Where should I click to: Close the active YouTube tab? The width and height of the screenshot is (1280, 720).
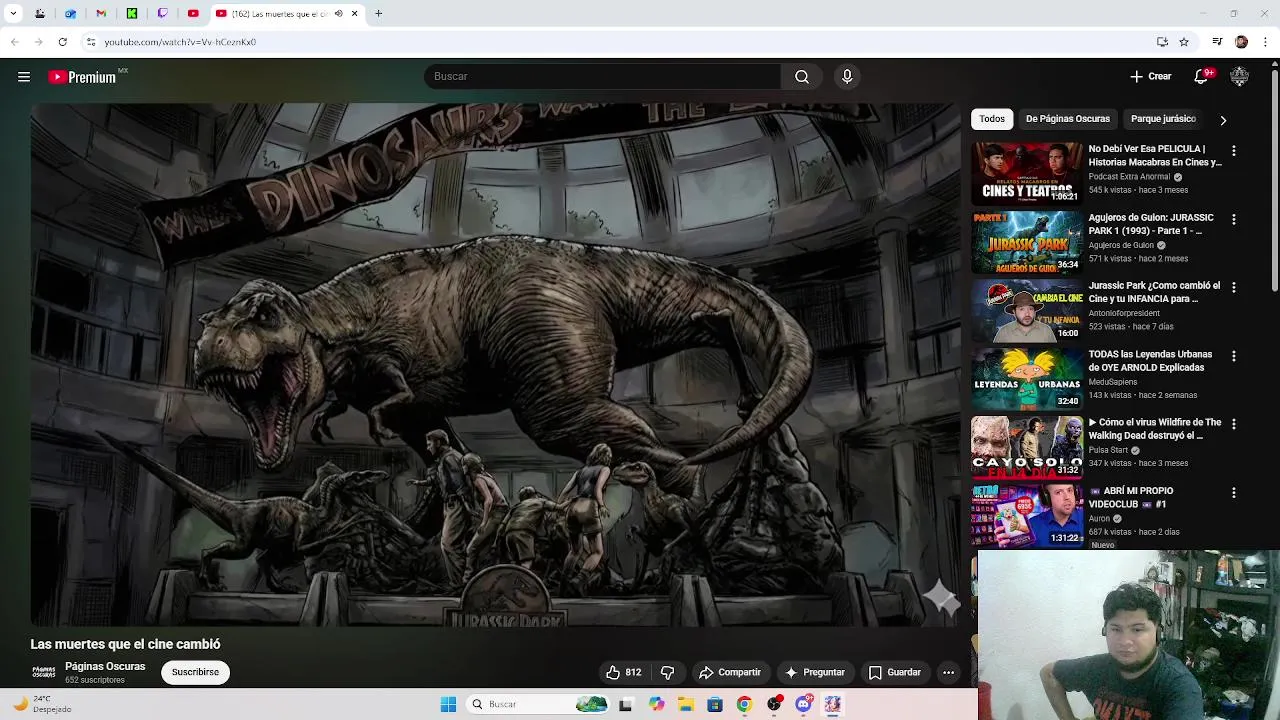(x=354, y=14)
